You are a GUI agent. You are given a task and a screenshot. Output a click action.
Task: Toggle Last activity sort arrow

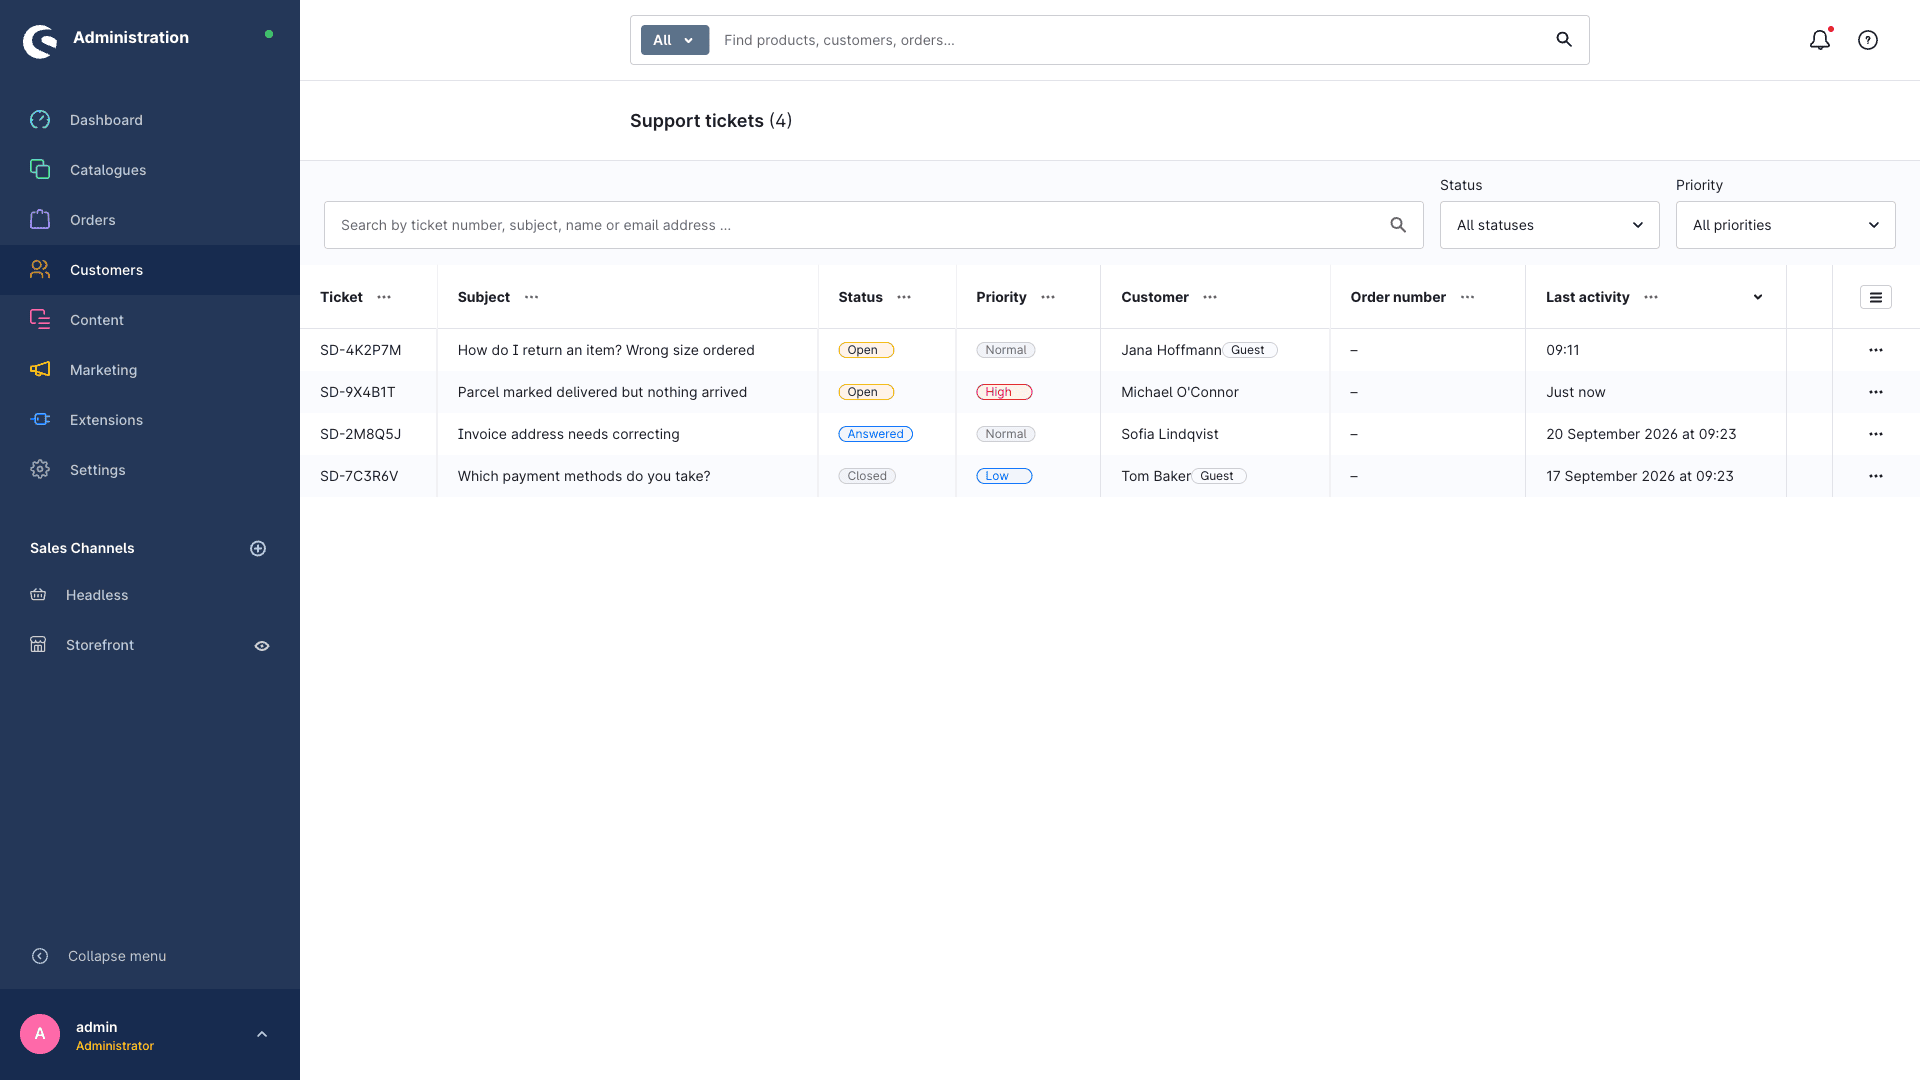pos(1758,297)
